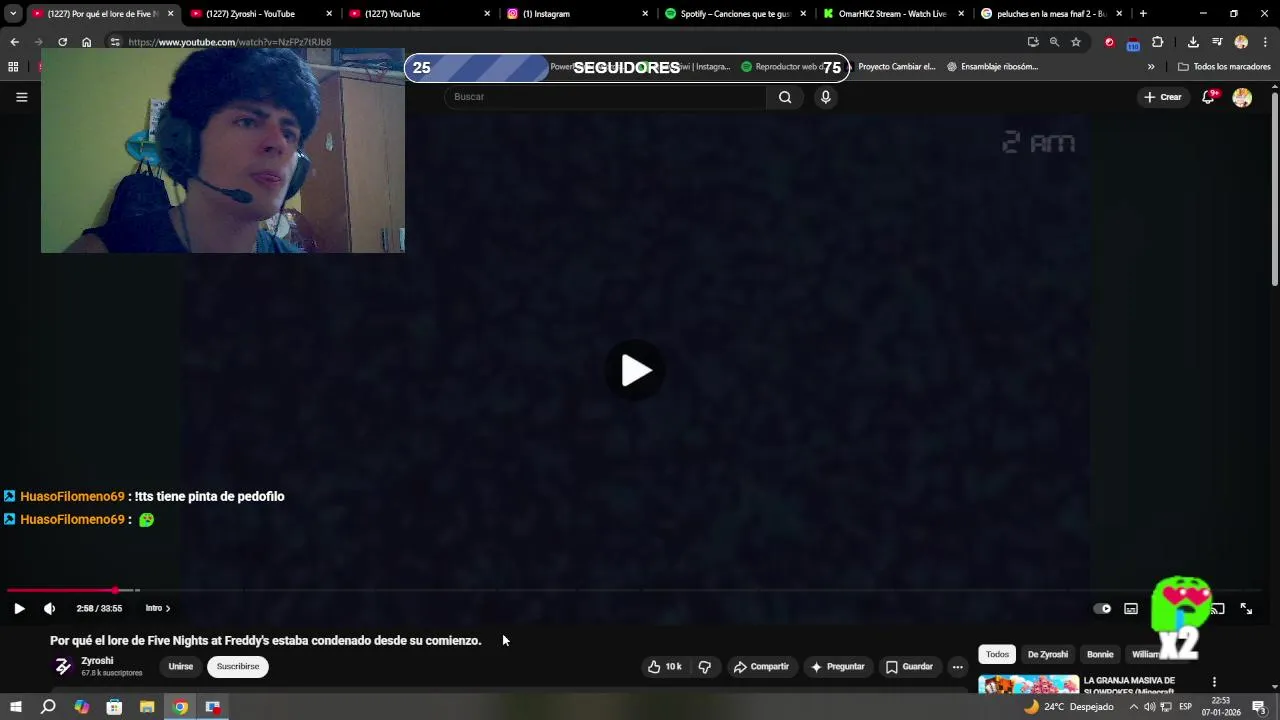Expand the Intro chapter label

[158, 608]
